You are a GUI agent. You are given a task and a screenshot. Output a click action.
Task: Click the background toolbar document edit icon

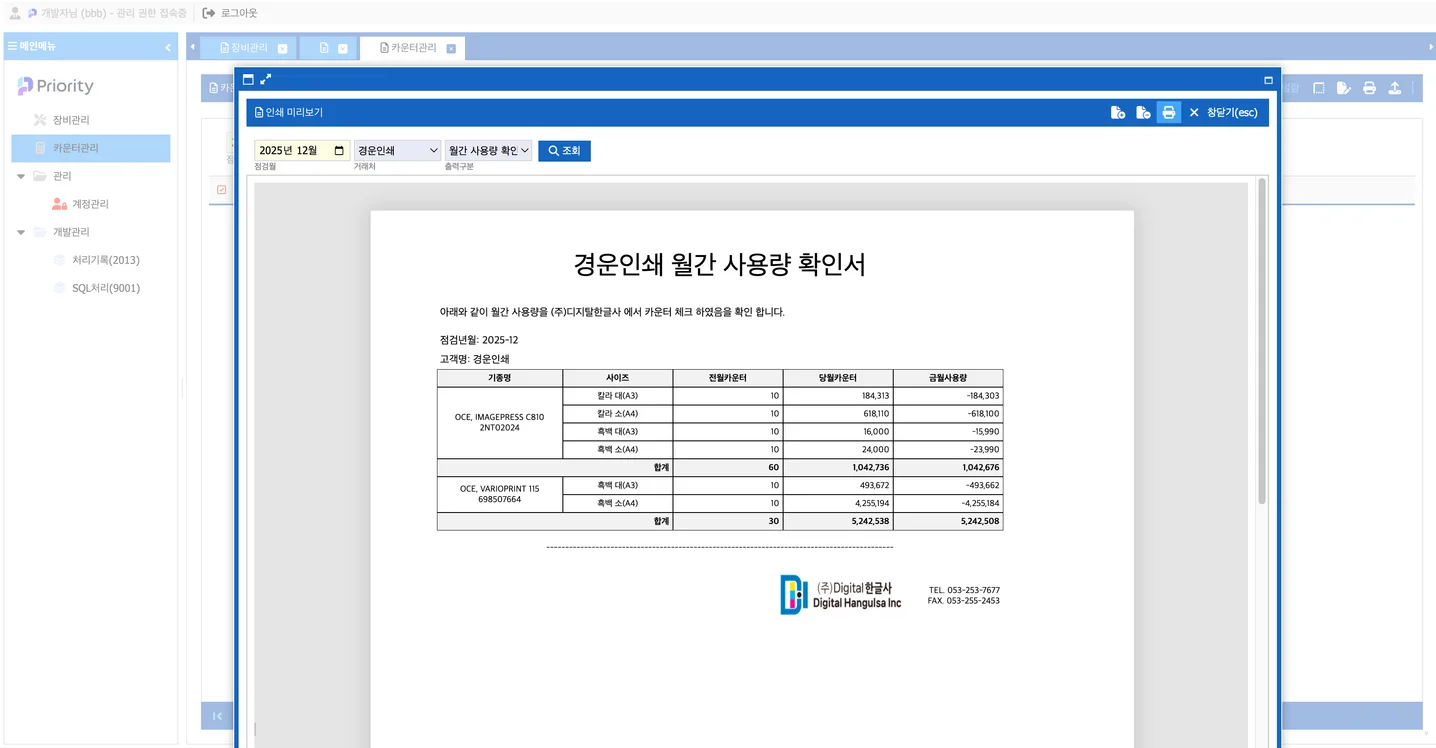pos(1344,88)
